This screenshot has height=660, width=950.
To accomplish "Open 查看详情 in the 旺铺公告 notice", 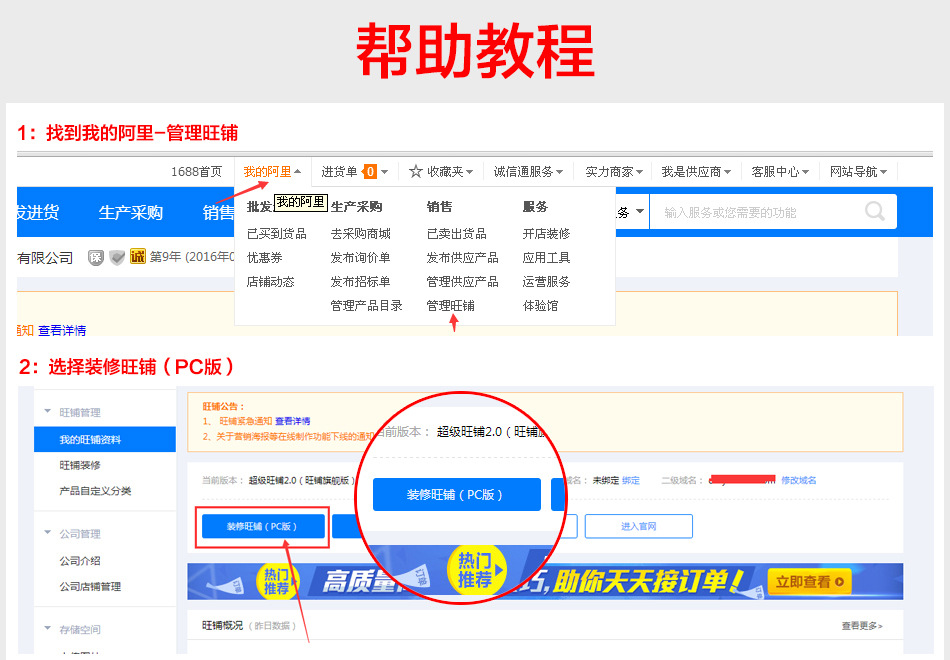I will tap(293, 421).
